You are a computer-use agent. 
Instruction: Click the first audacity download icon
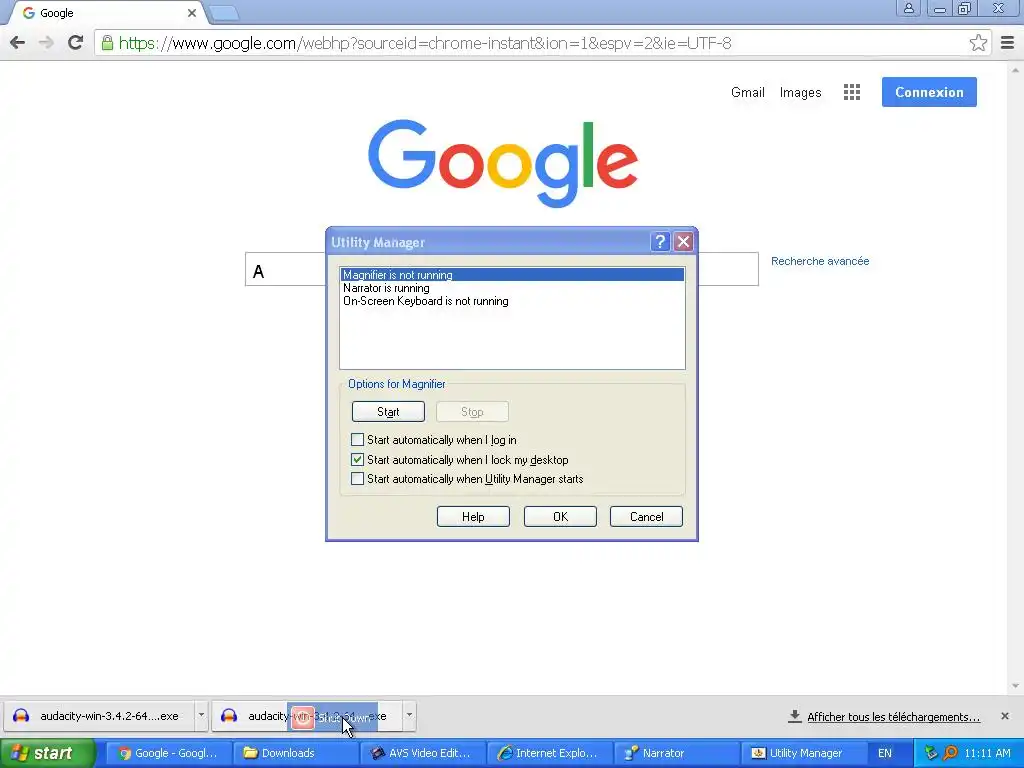21,716
